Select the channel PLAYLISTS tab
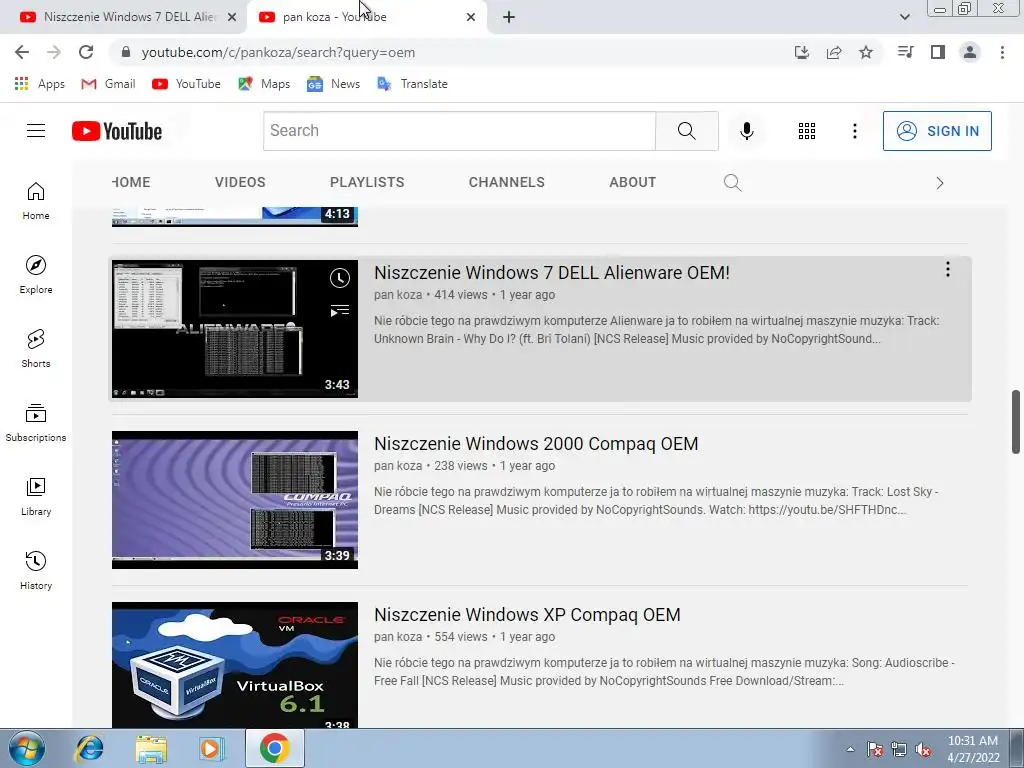This screenshot has width=1024, height=768. point(367,182)
